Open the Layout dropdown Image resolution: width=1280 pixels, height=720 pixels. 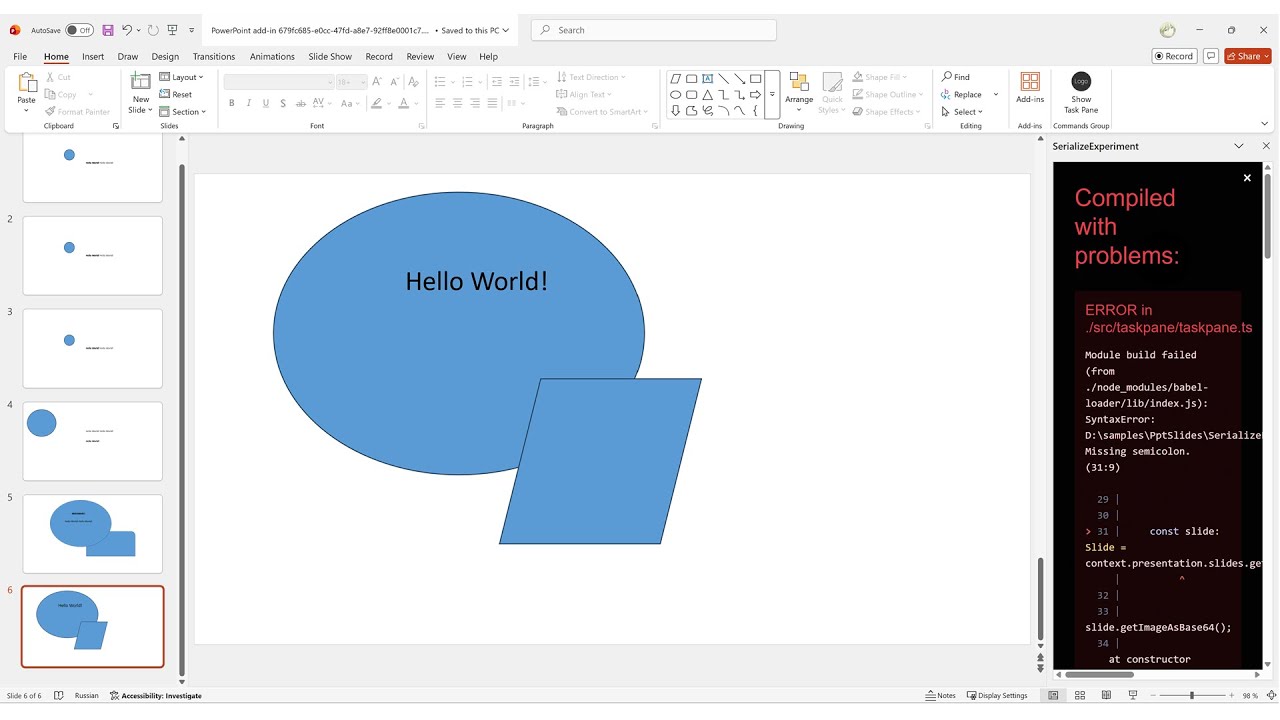[x=181, y=77]
